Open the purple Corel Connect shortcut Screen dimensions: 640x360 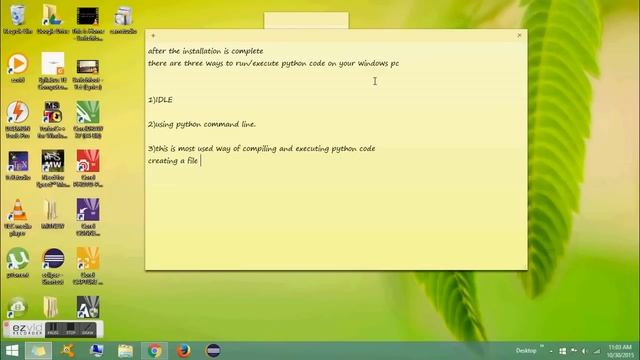click(87, 217)
